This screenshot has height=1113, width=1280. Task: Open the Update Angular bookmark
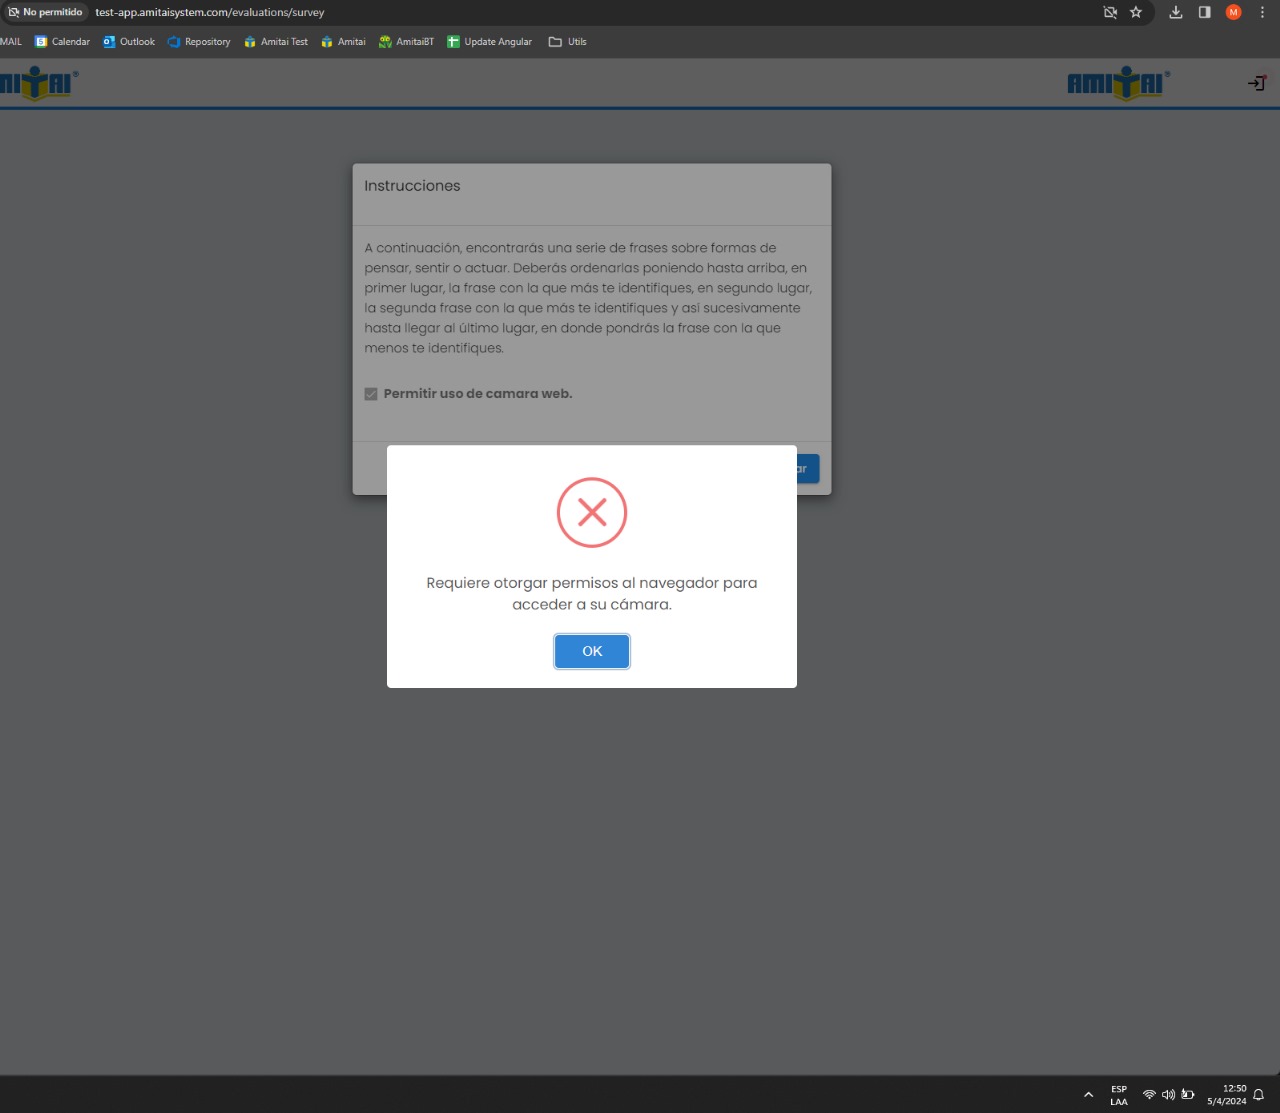coord(489,42)
